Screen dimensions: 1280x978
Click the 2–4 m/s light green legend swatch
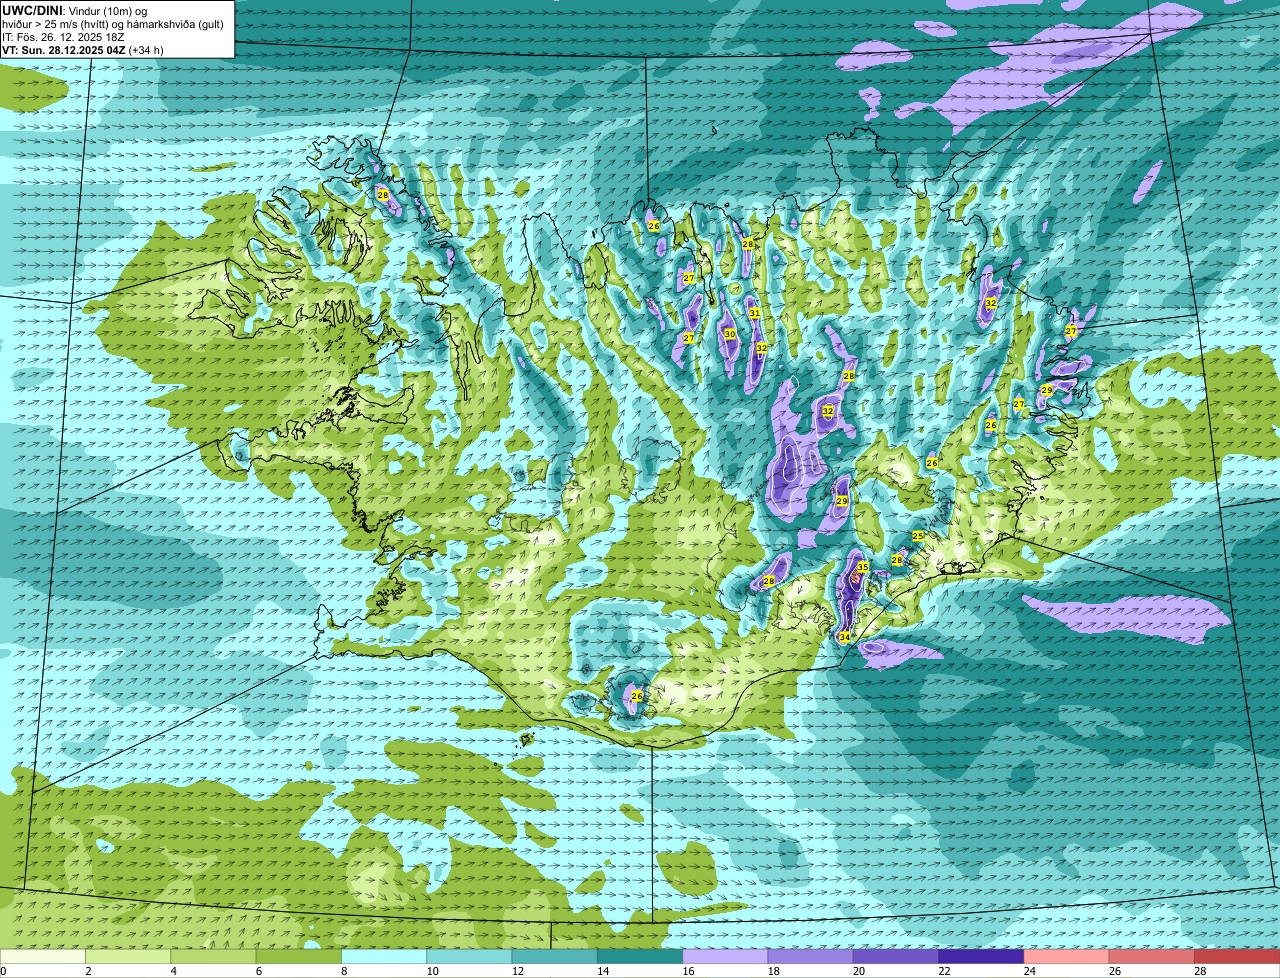(x=128, y=957)
